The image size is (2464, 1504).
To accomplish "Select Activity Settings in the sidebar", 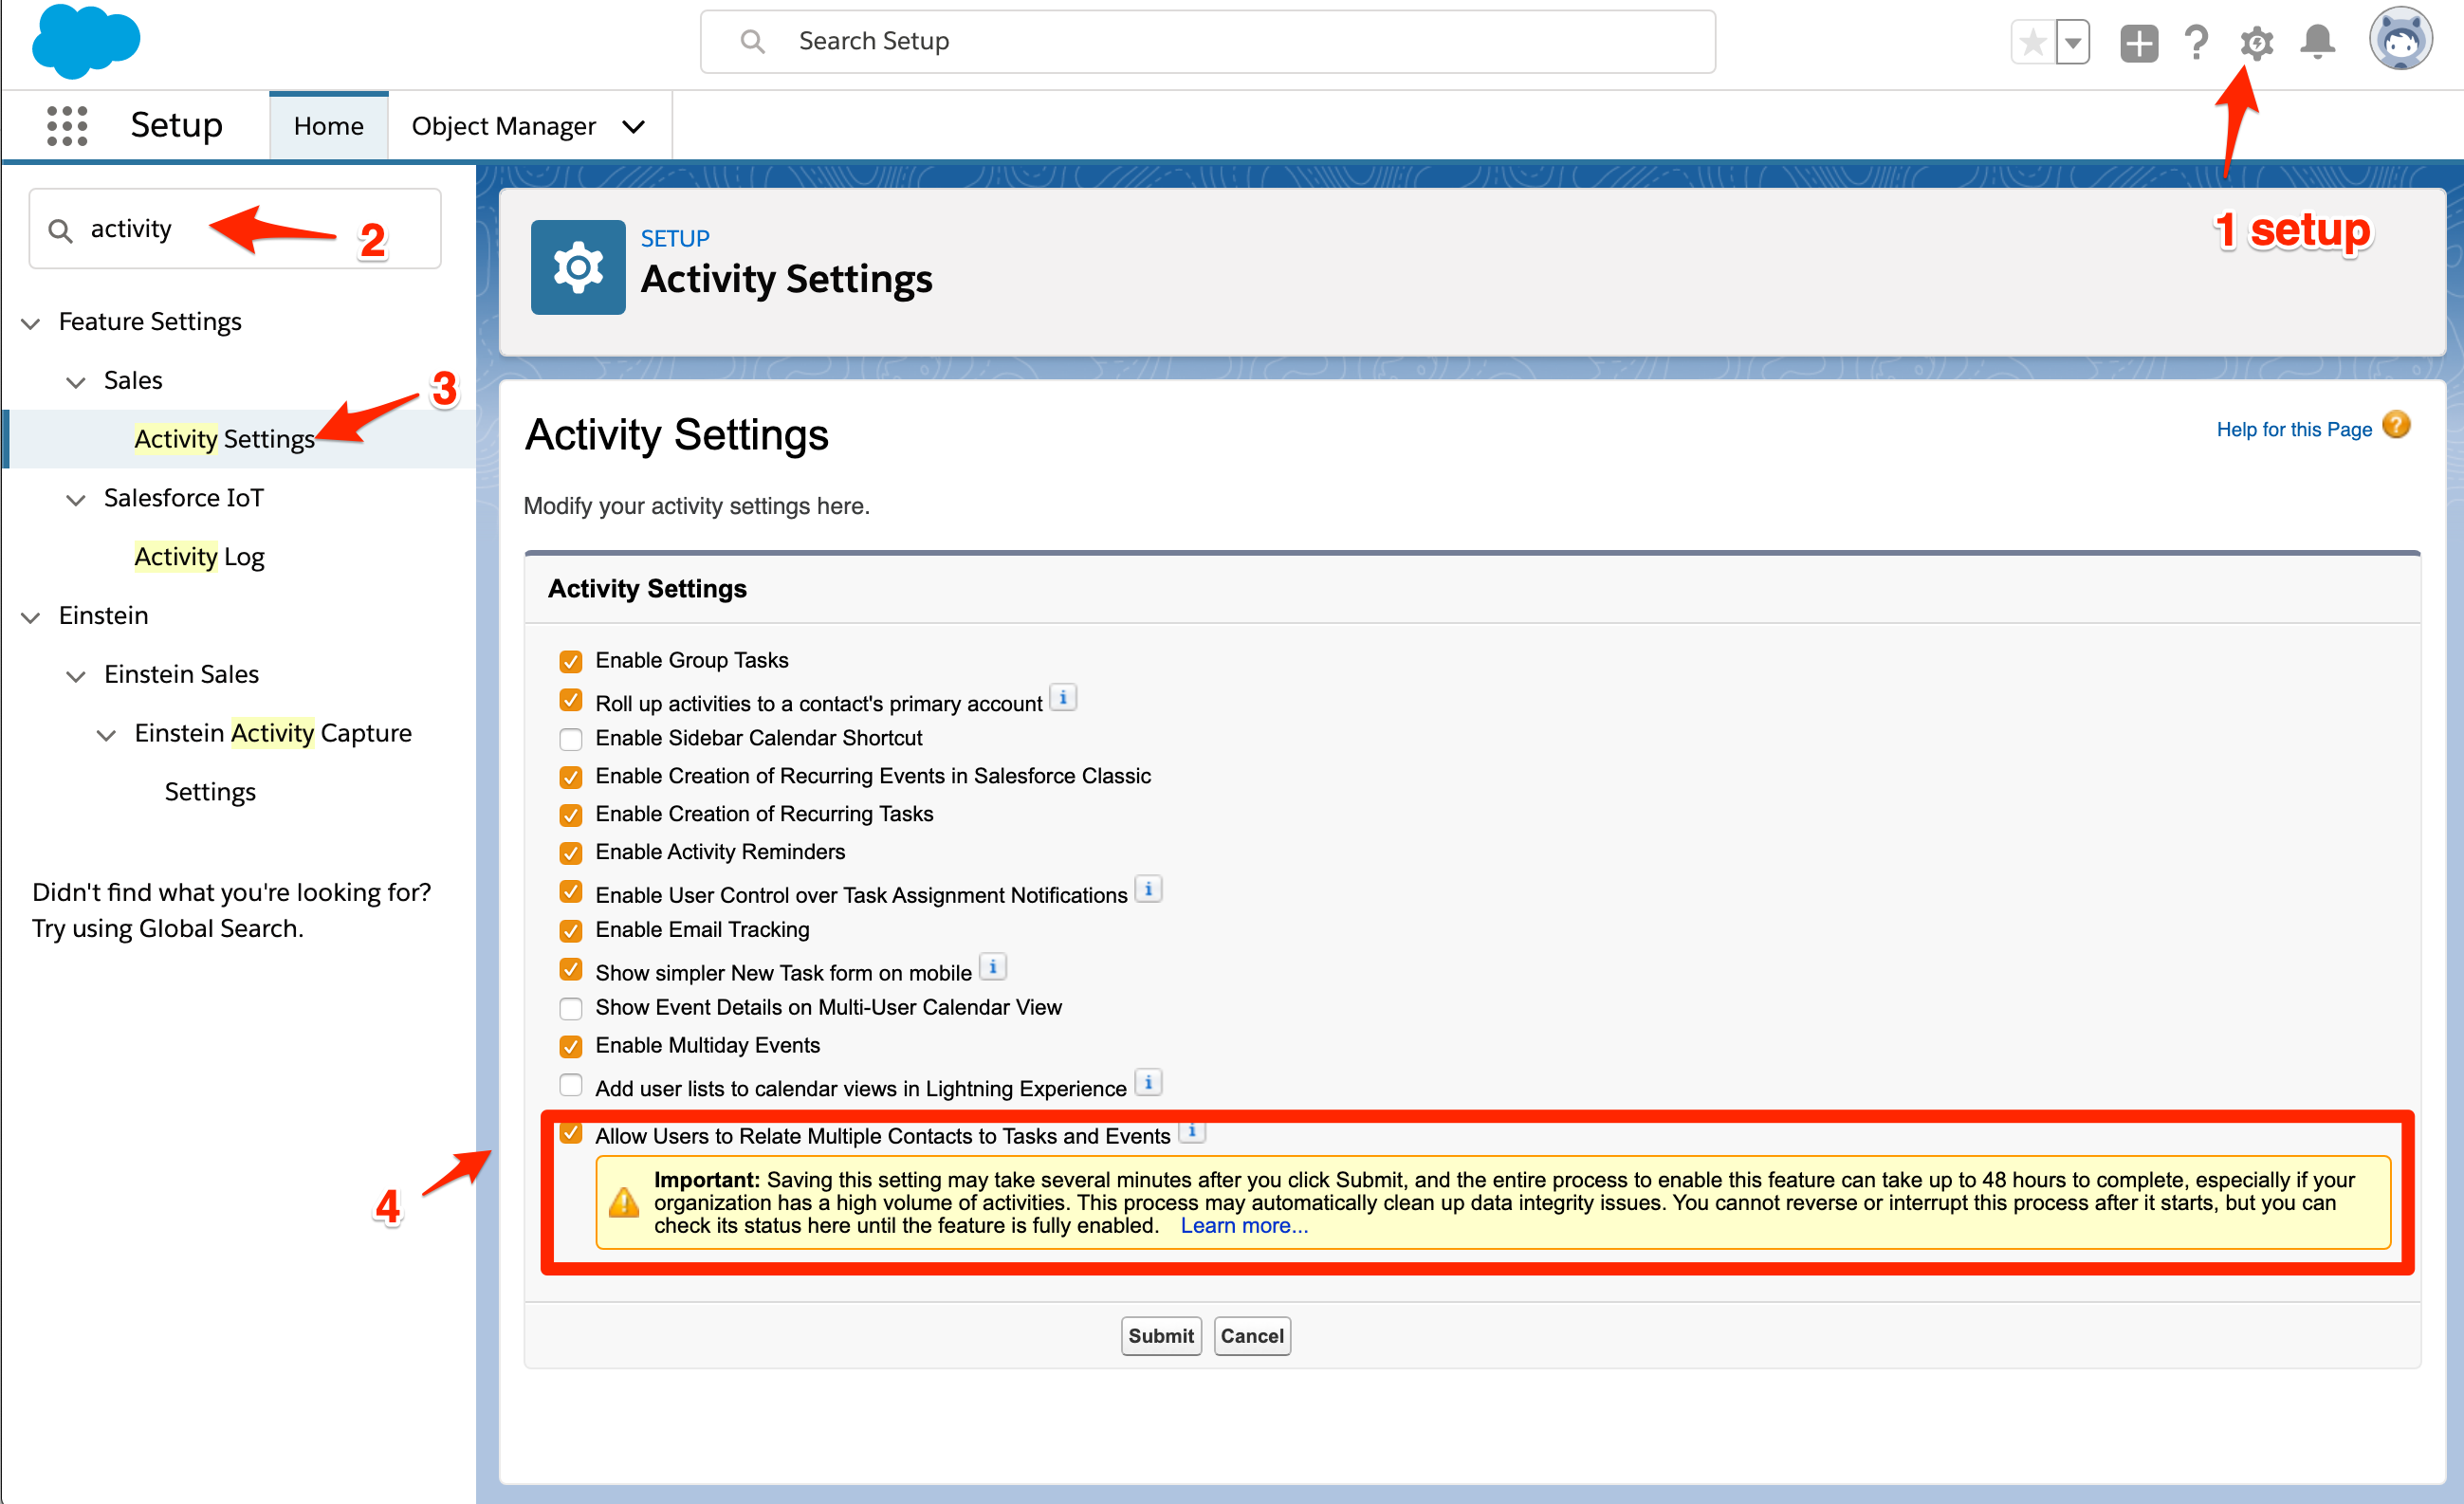I will pyautogui.click(x=224, y=439).
